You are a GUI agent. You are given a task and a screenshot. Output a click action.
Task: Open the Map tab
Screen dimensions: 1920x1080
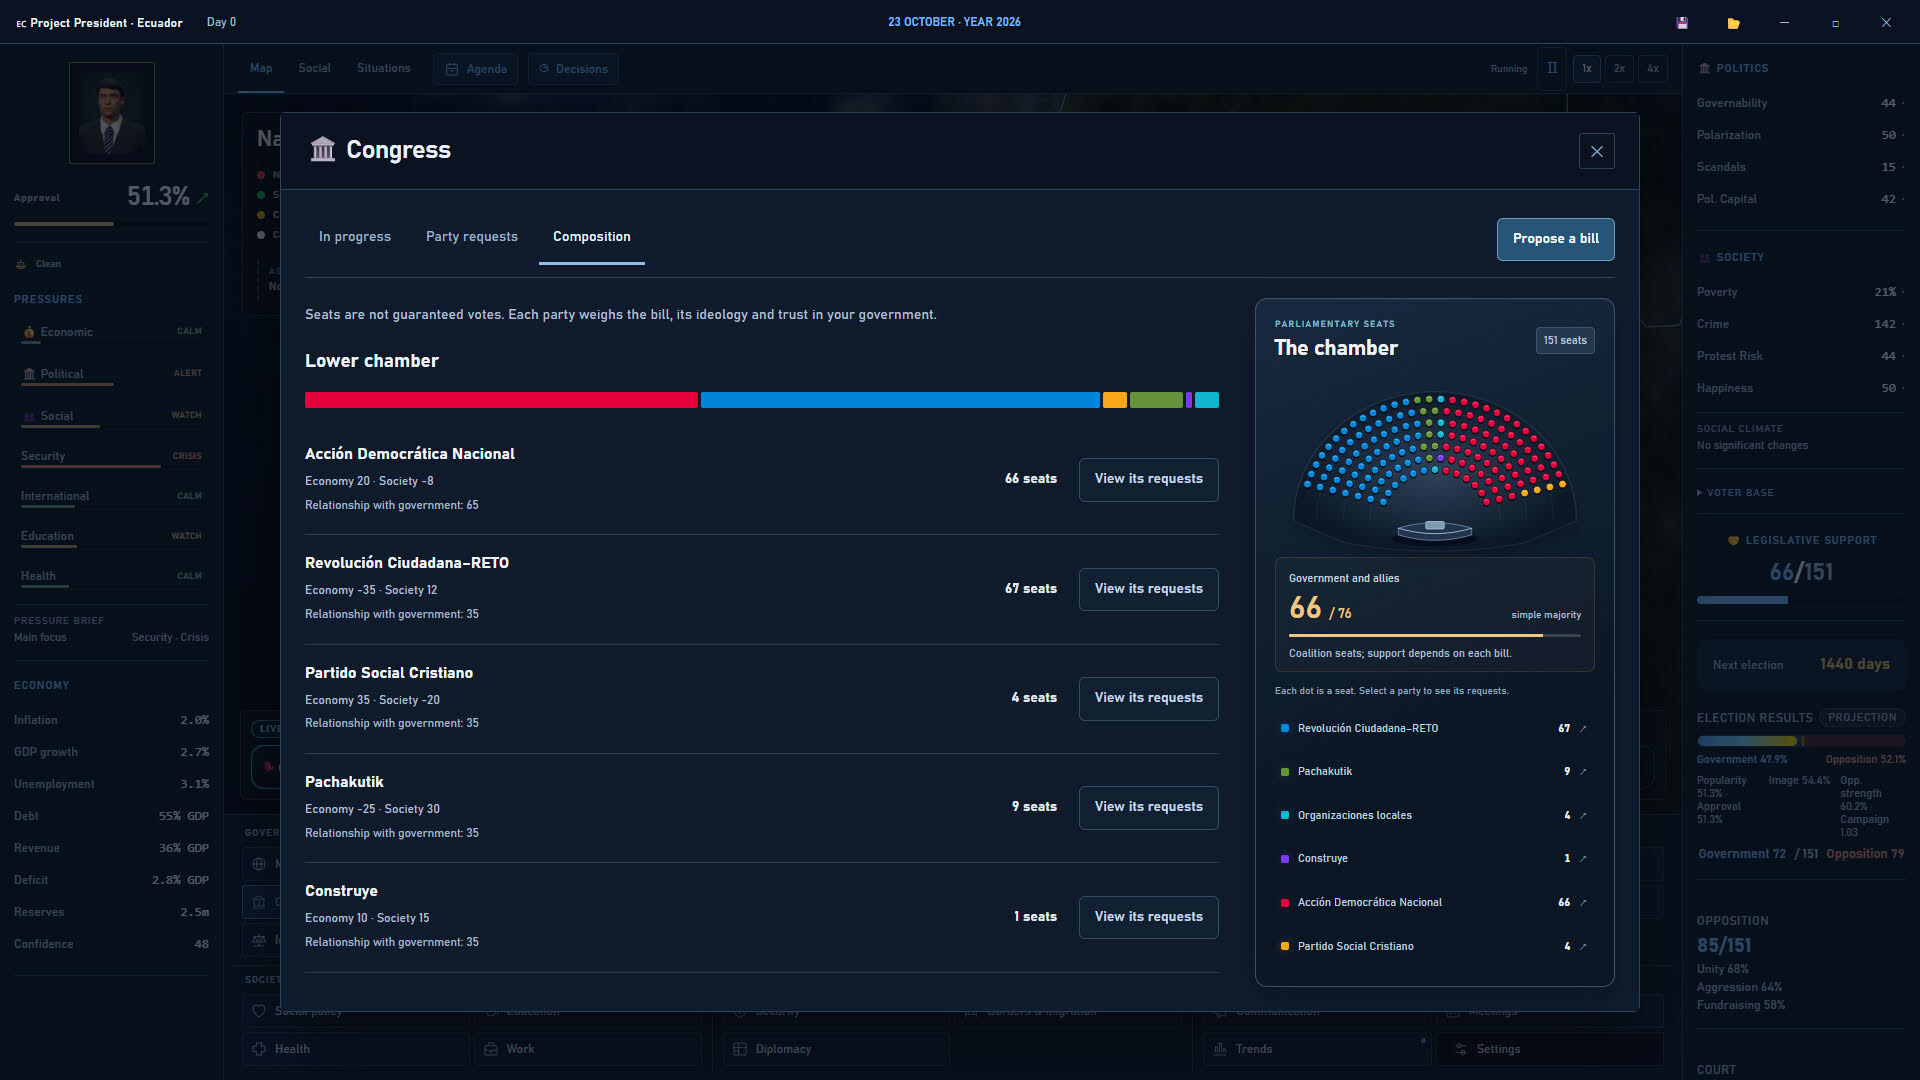pos(261,68)
